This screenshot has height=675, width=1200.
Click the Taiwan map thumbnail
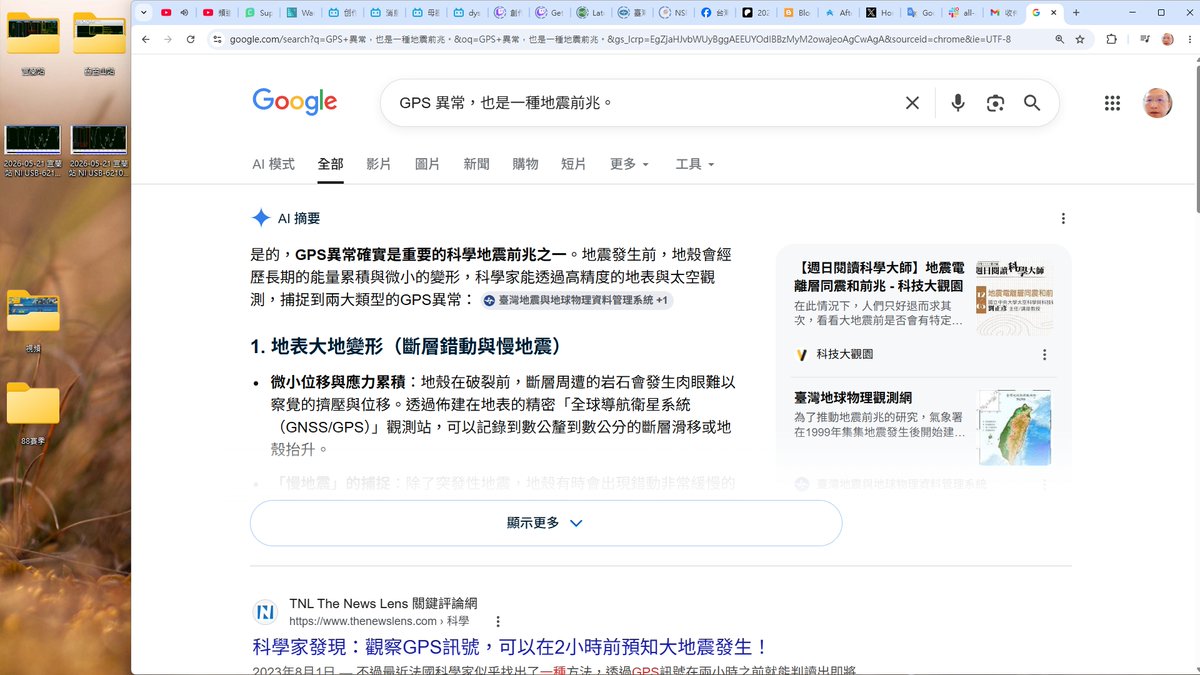[x=1014, y=427]
